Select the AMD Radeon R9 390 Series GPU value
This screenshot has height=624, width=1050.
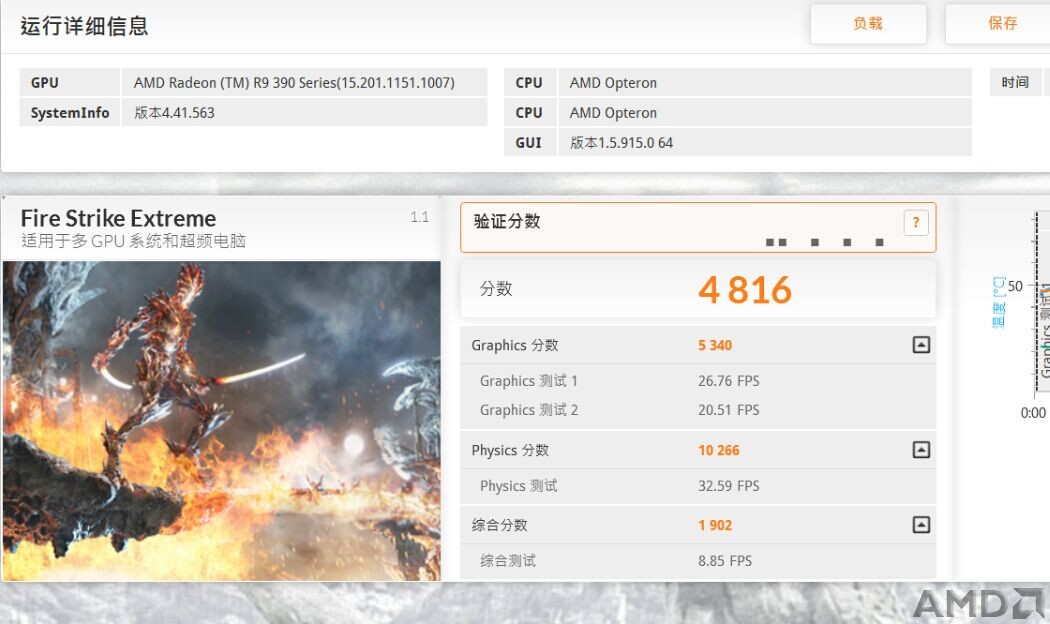tap(305, 82)
